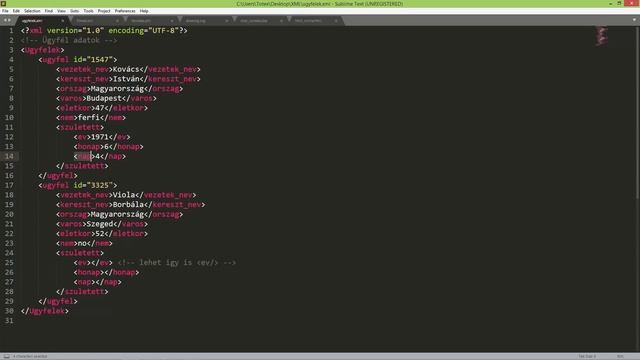Open the View menu
This screenshot has height=360, width=640.
pyautogui.click(x=61, y=11)
